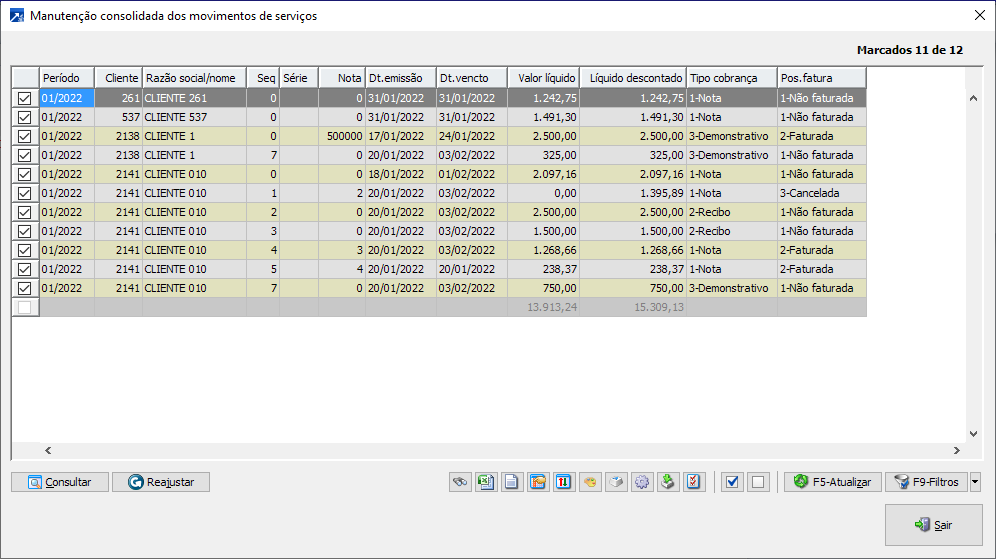Screen dimensions: 996x559
Task: Click the blank document icon
Action: (512, 482)
